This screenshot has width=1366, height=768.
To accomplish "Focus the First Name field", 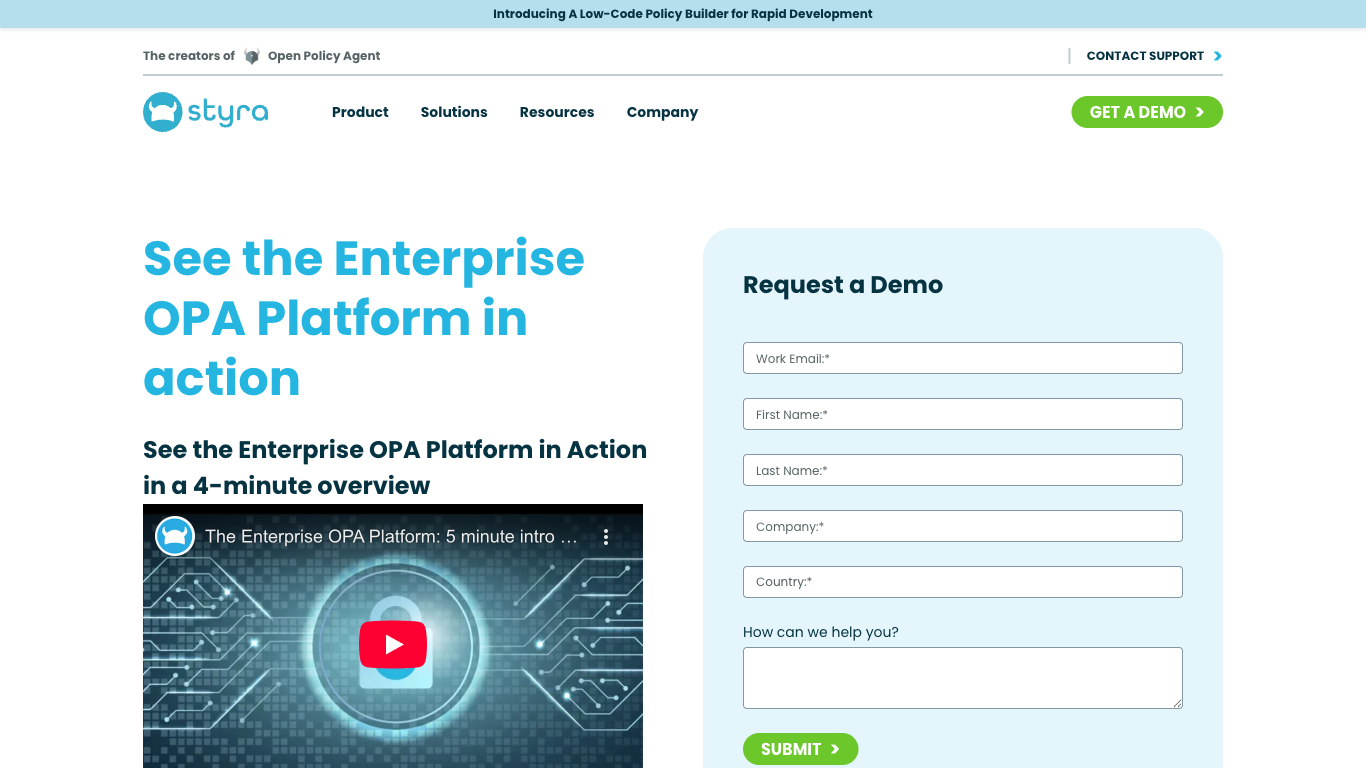I will (963, 414).
